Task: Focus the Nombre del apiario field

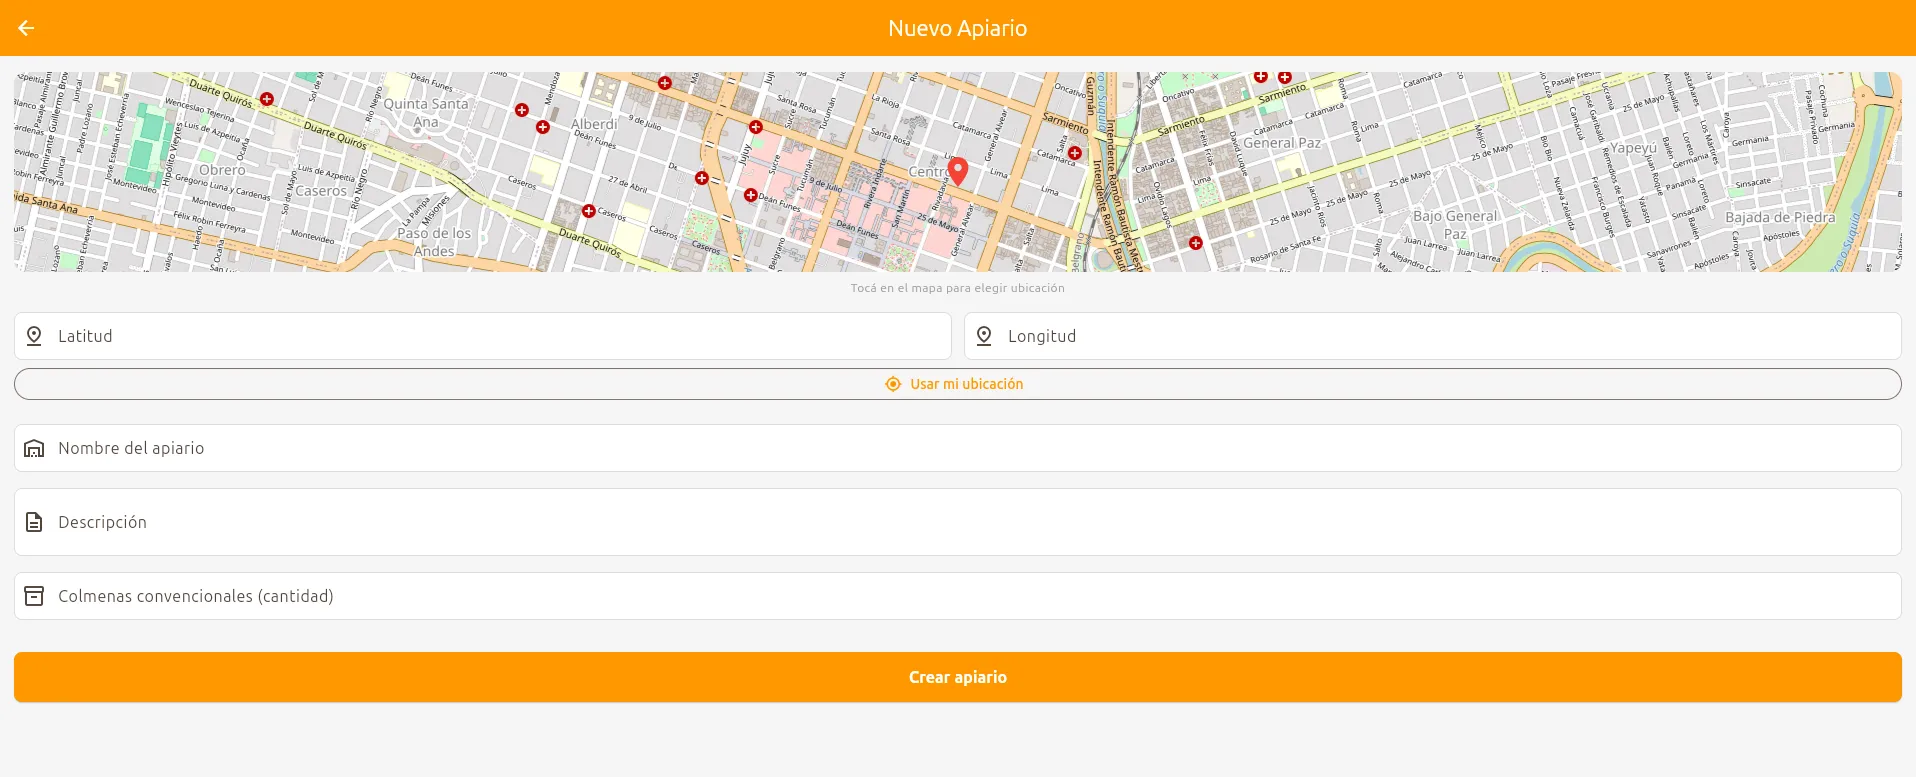Action: (958, 448)
